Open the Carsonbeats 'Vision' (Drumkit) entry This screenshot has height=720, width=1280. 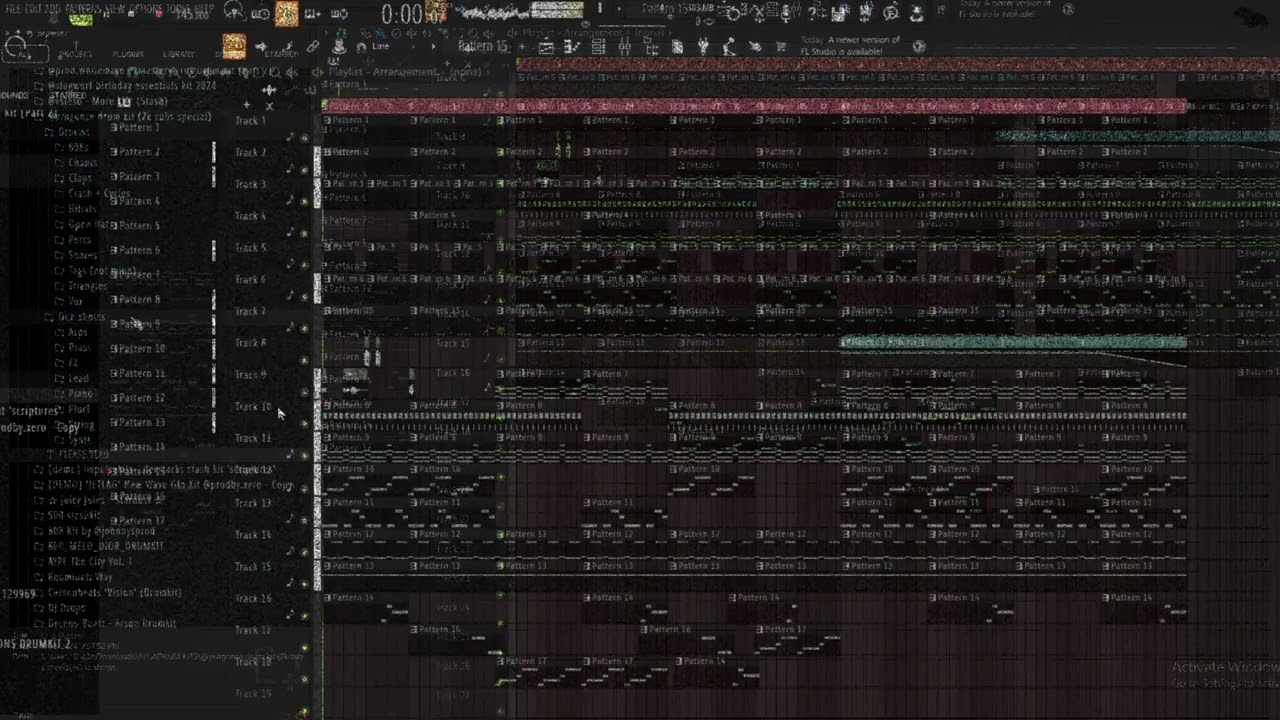click(x=114, y=592)
